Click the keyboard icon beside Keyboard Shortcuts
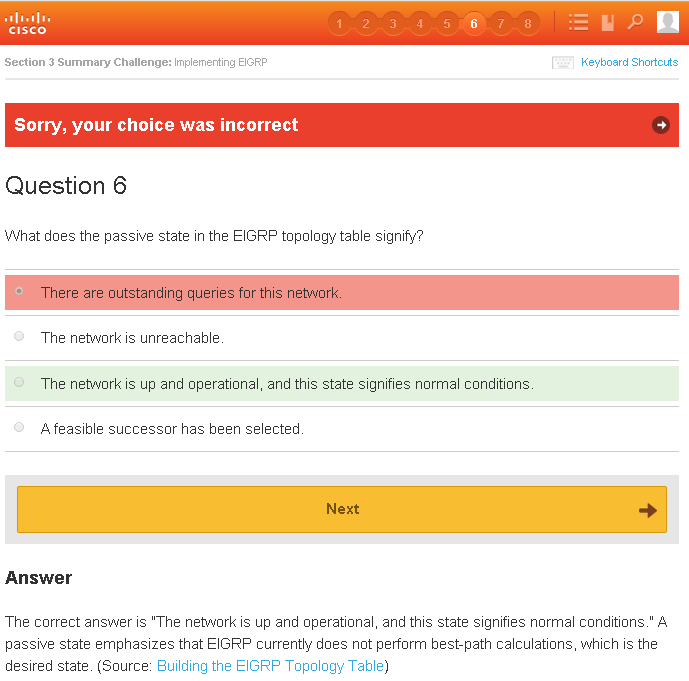Screen dimensions: 689x681 coord(563,63)
